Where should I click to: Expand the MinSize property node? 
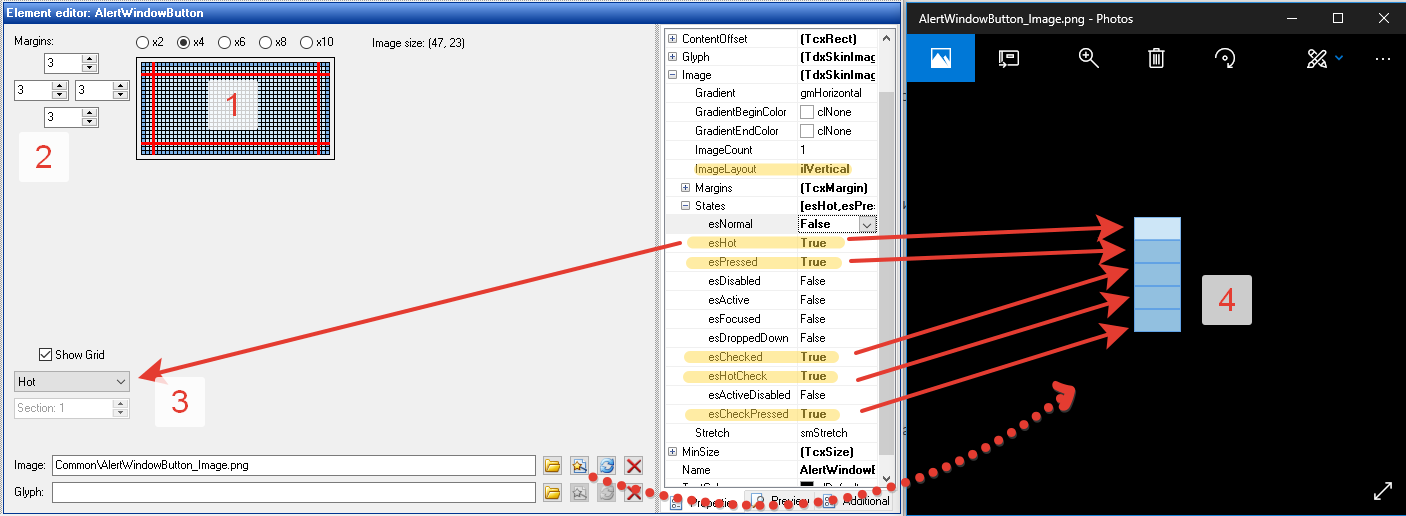tap(672, 452)
